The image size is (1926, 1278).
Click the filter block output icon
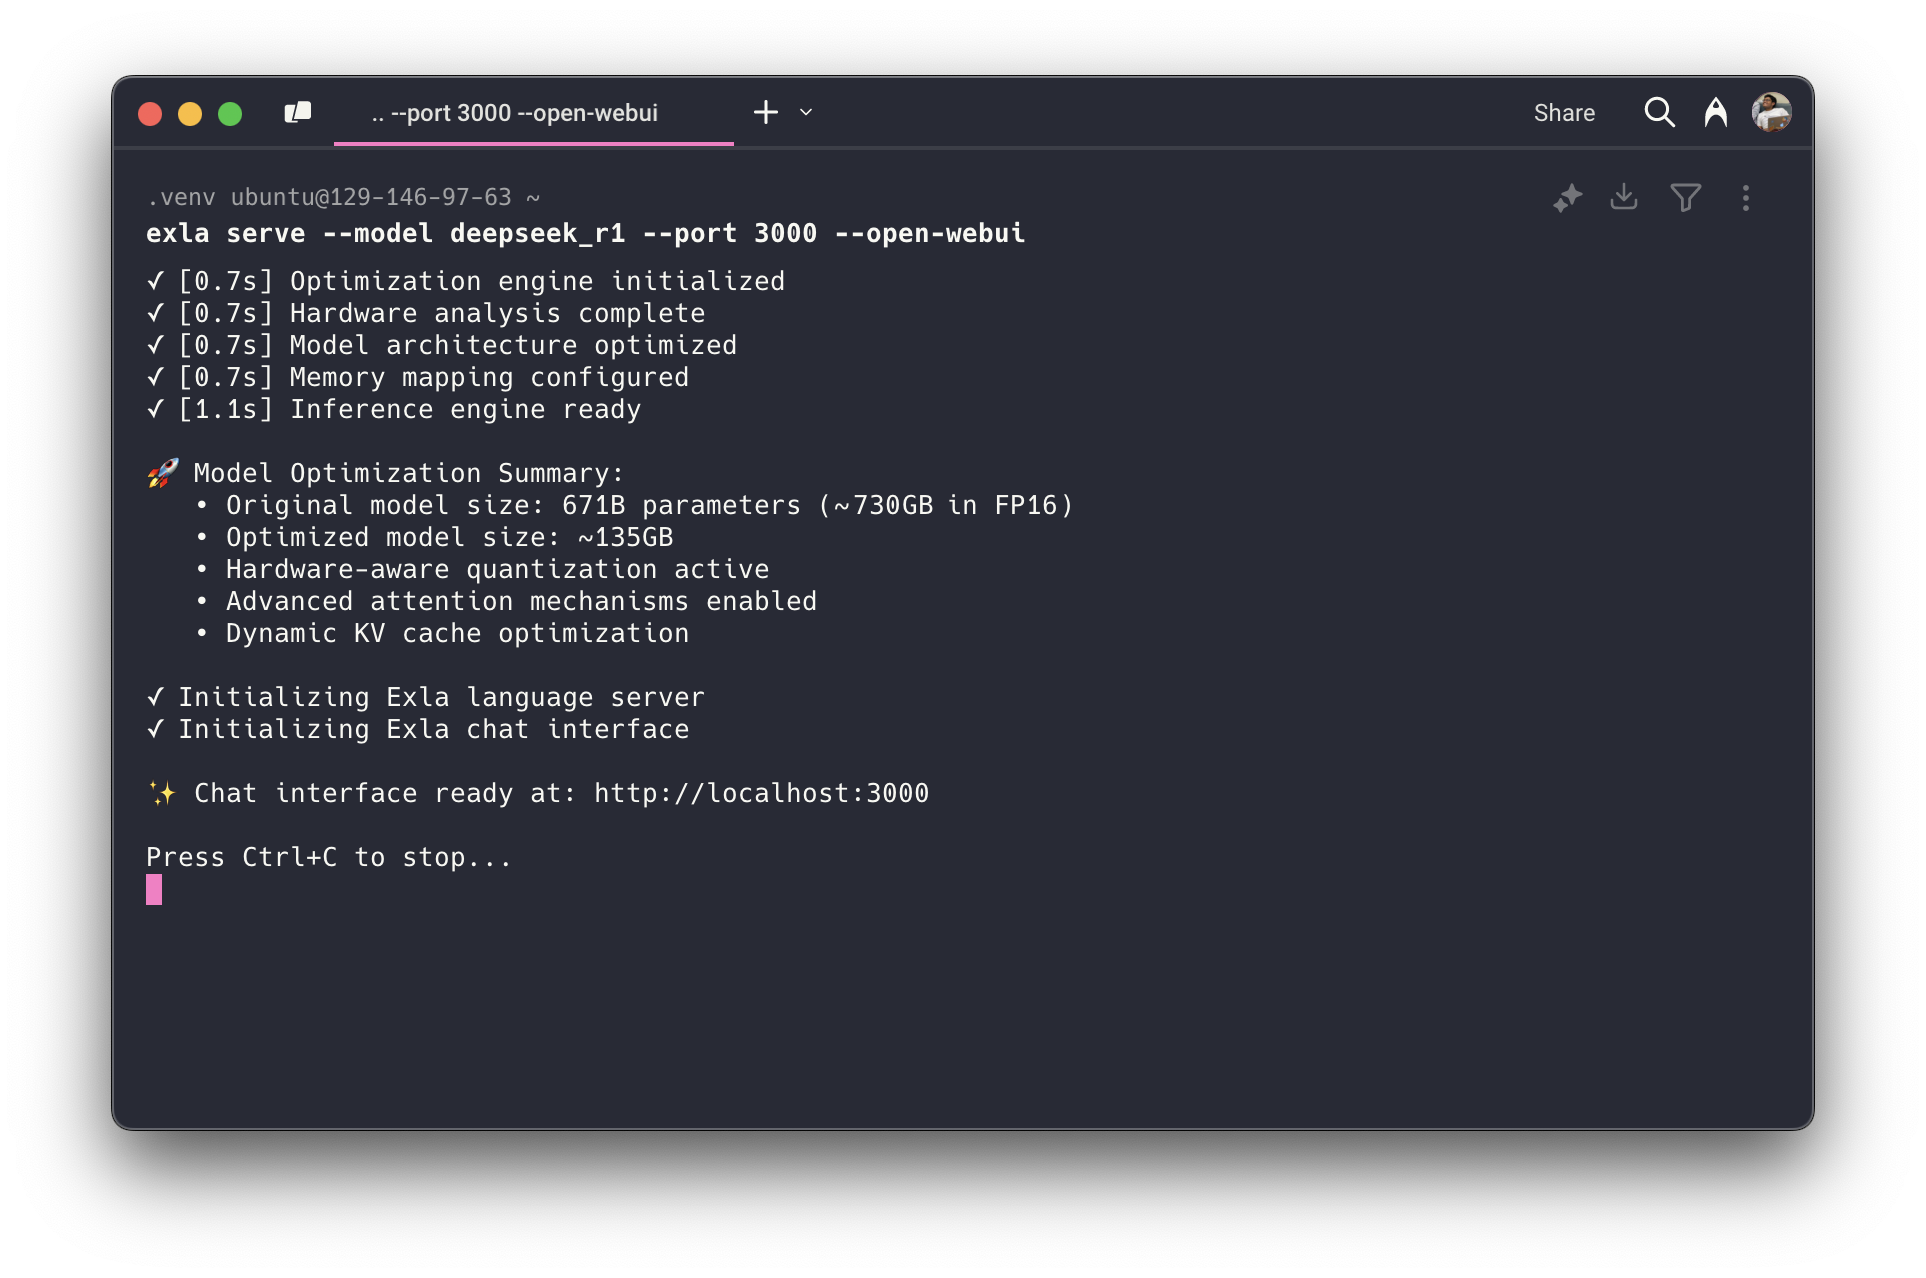coord(1685,198)
